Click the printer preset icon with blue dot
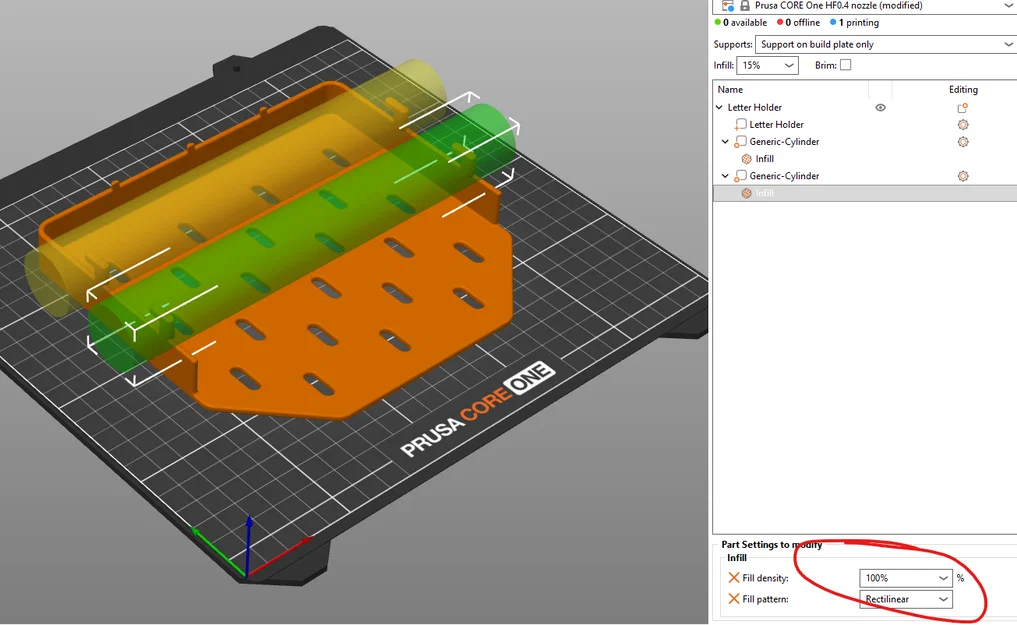Image resolution: width=1017 pixels, height=625 pixels. tap(728, 6)
